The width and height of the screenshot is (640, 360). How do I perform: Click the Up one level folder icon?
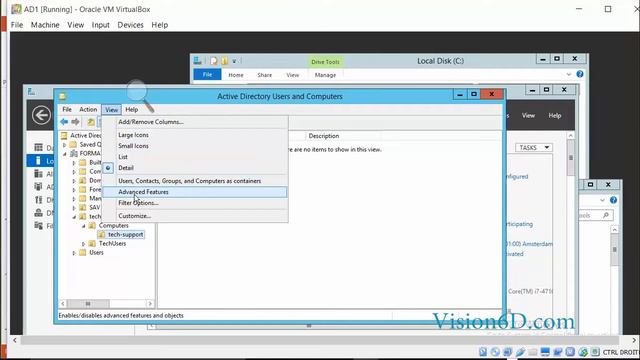pyautogui.click(x=91, y=122)
